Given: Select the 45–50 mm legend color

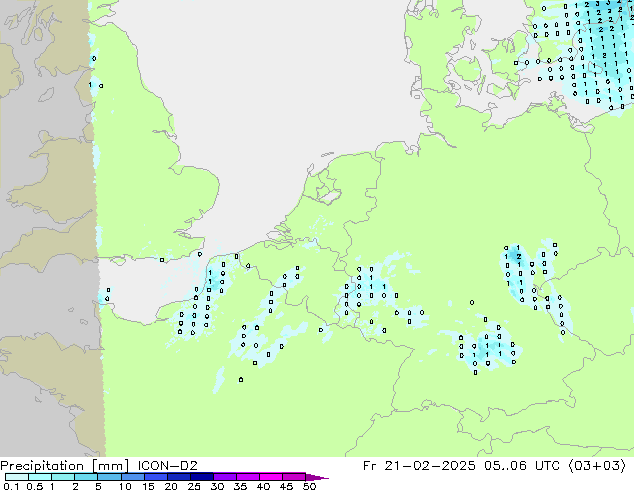Looking at the screenshot, I should tap(293, 477).
